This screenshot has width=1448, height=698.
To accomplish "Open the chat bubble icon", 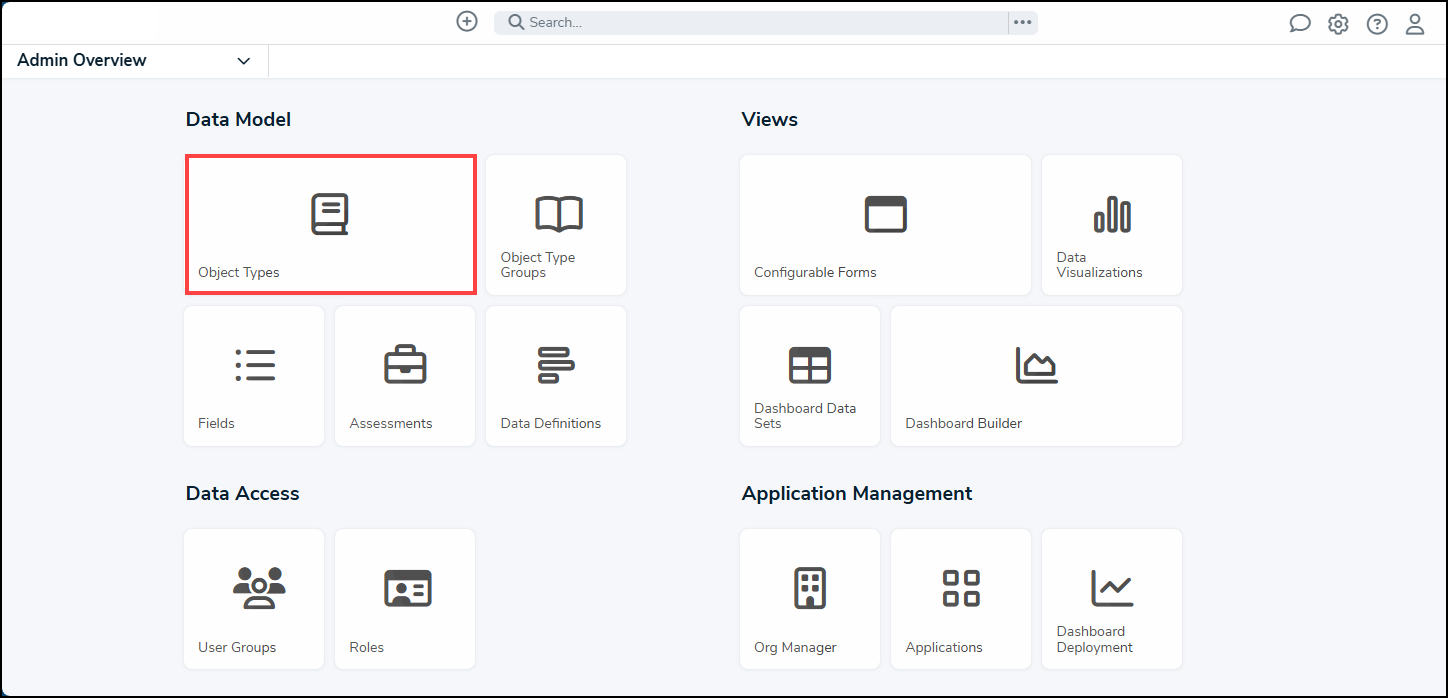I will pos(1300,24).
